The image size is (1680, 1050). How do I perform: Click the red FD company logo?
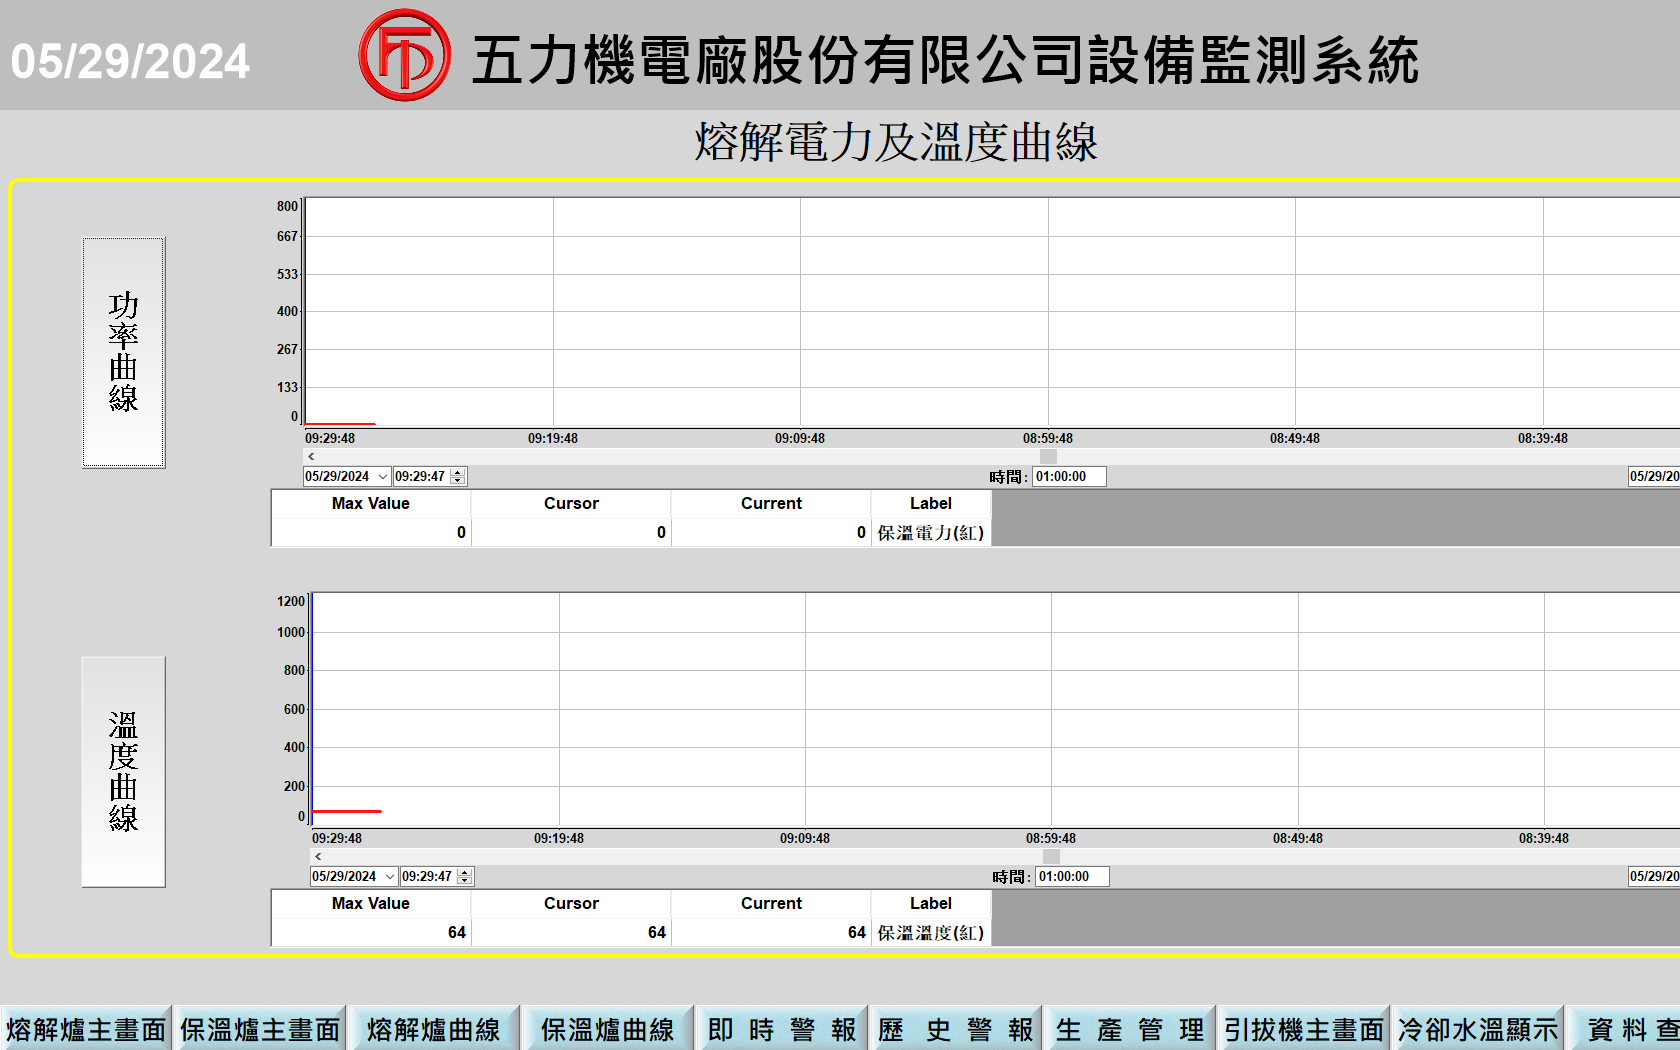tap(404, 56)
